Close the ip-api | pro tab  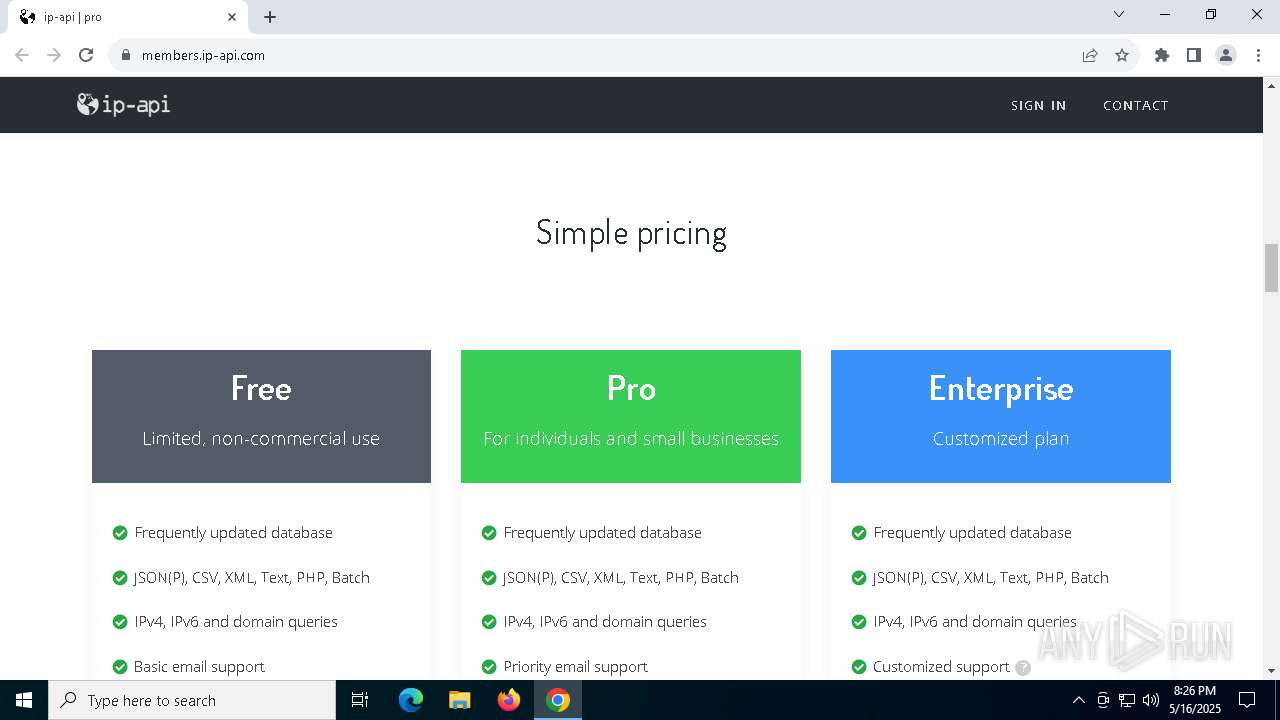point(232,17)
